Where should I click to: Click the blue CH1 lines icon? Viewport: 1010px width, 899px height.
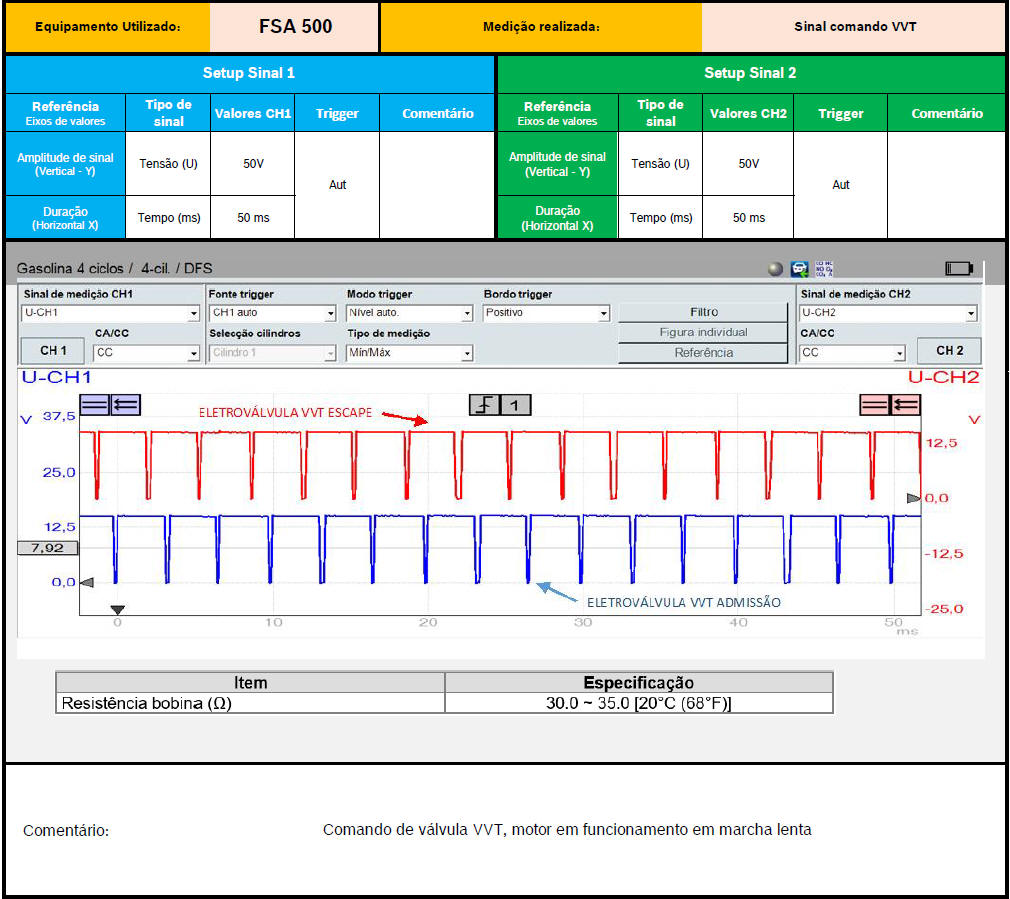coord(95,404)
